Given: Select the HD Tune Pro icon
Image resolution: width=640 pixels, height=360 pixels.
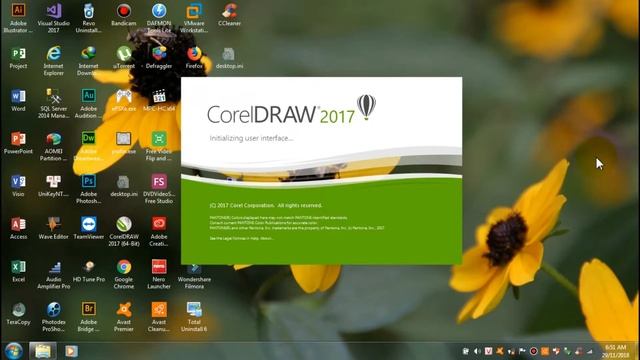Looking at the screenshot, I should coord(89,271).
